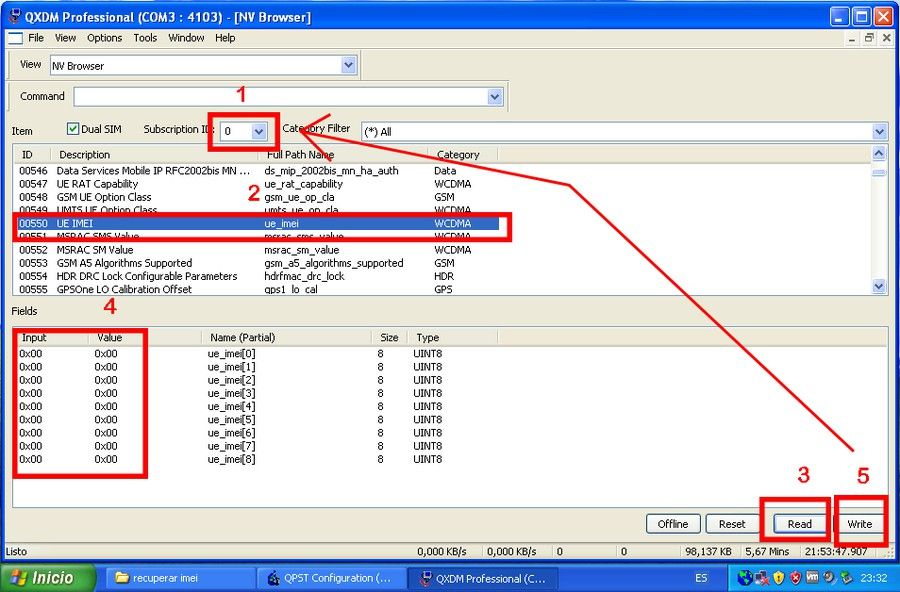900x592 pixels.
Task: Open the File menu
Action: (x=36, y=38)
